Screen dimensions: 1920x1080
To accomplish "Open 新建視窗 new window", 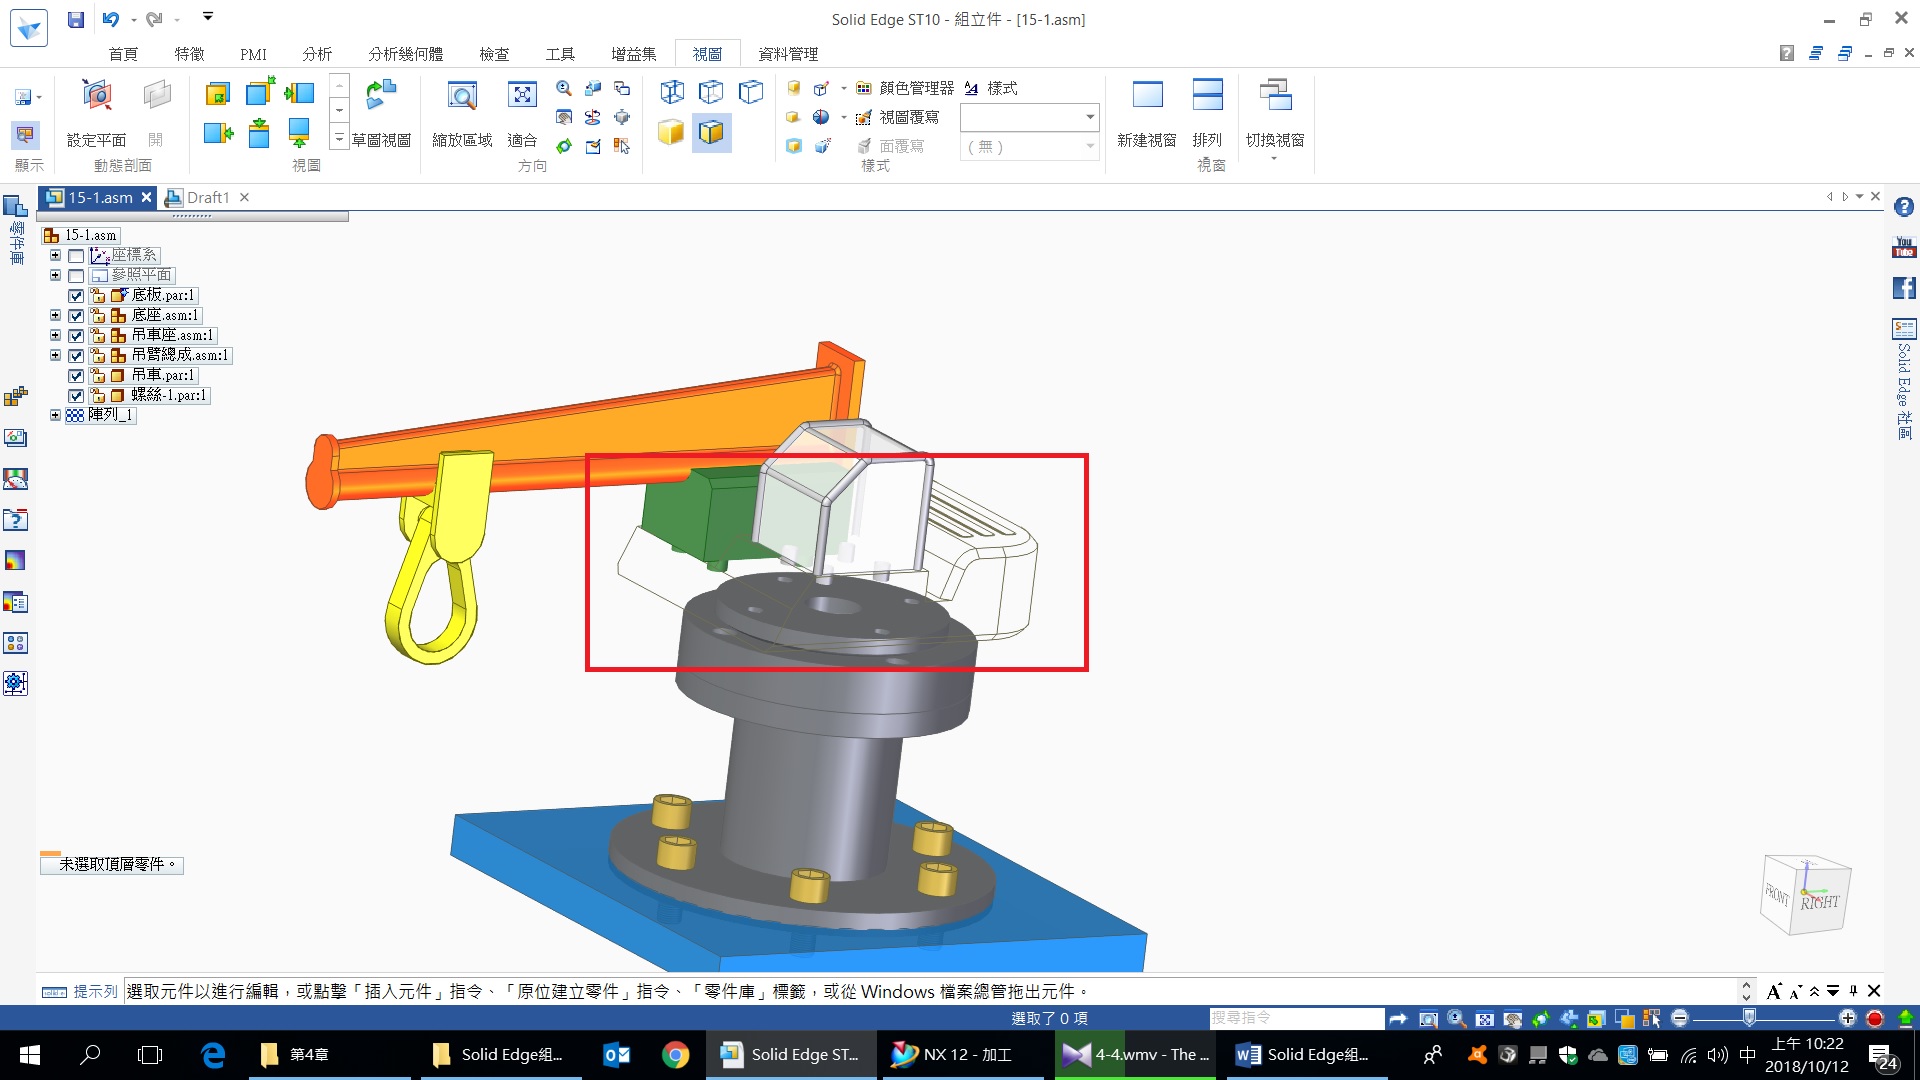I will click(1147, 97).
